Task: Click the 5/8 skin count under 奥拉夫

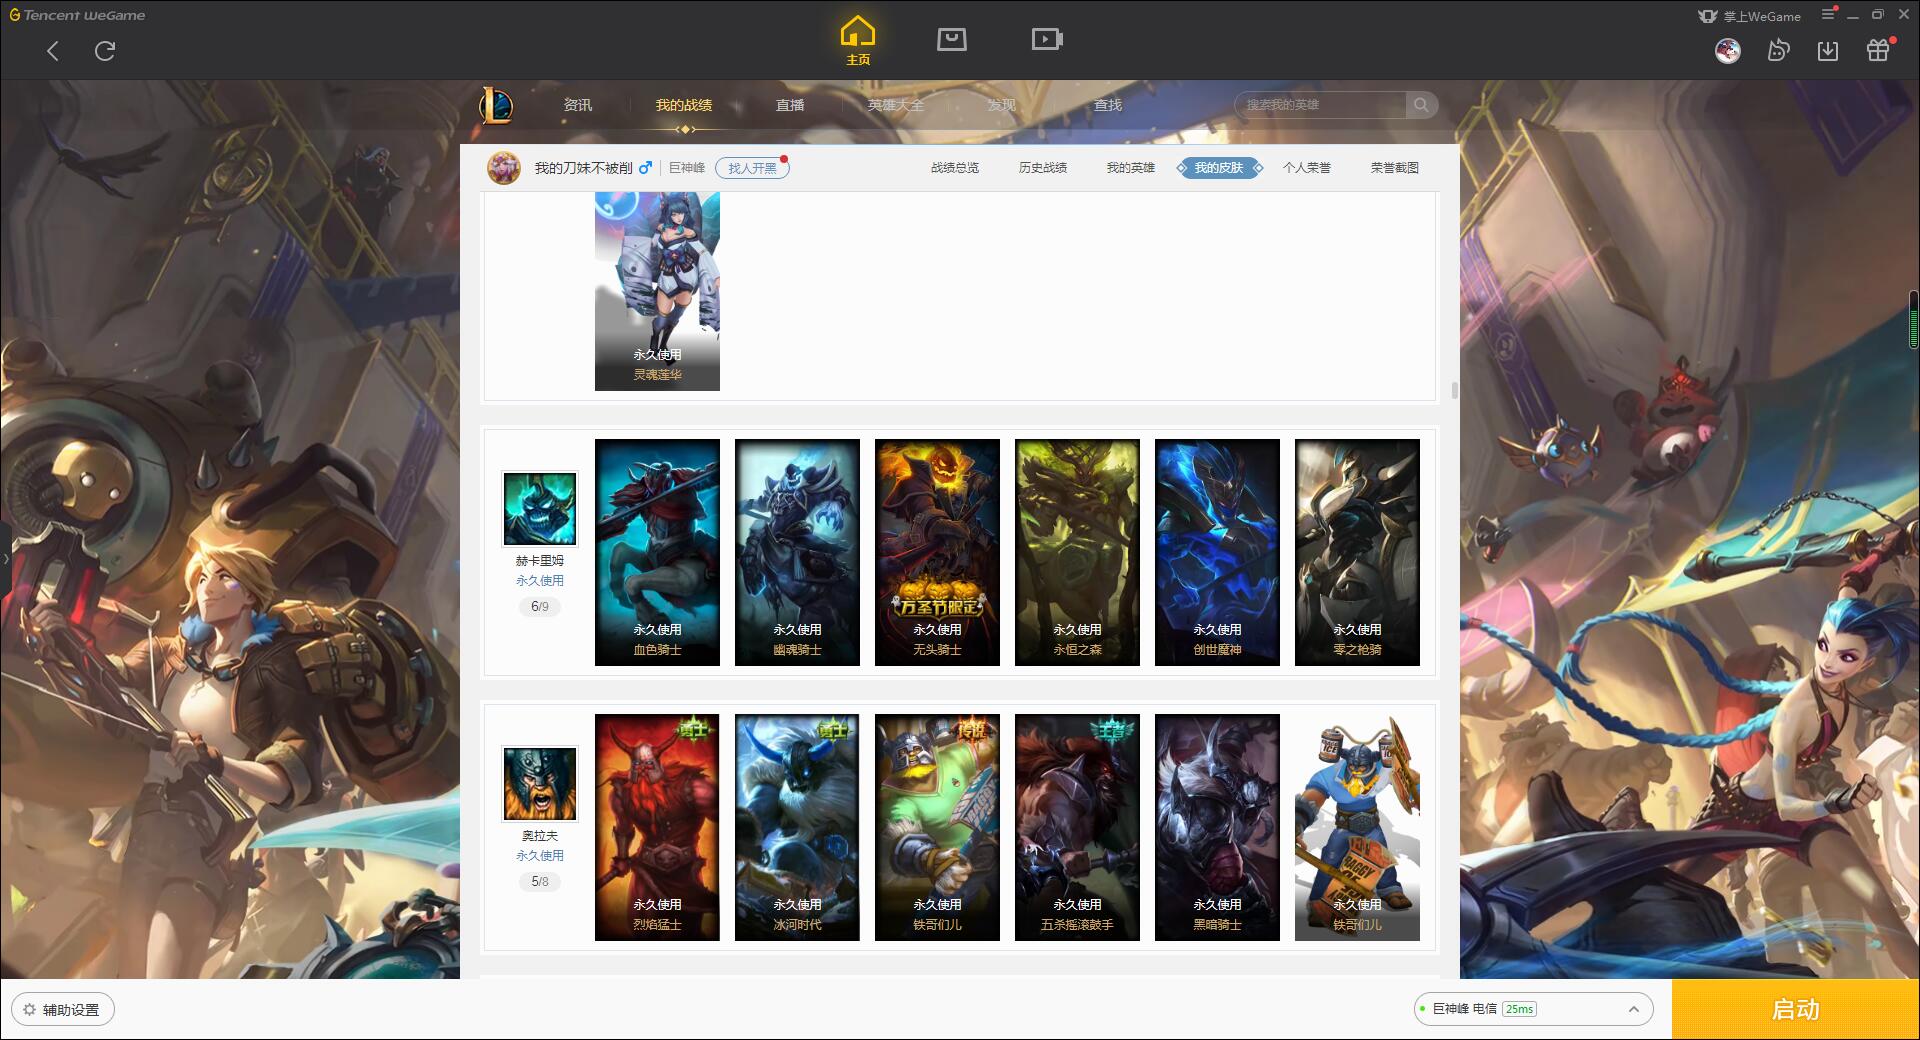Action: click(x=540, y=881)
